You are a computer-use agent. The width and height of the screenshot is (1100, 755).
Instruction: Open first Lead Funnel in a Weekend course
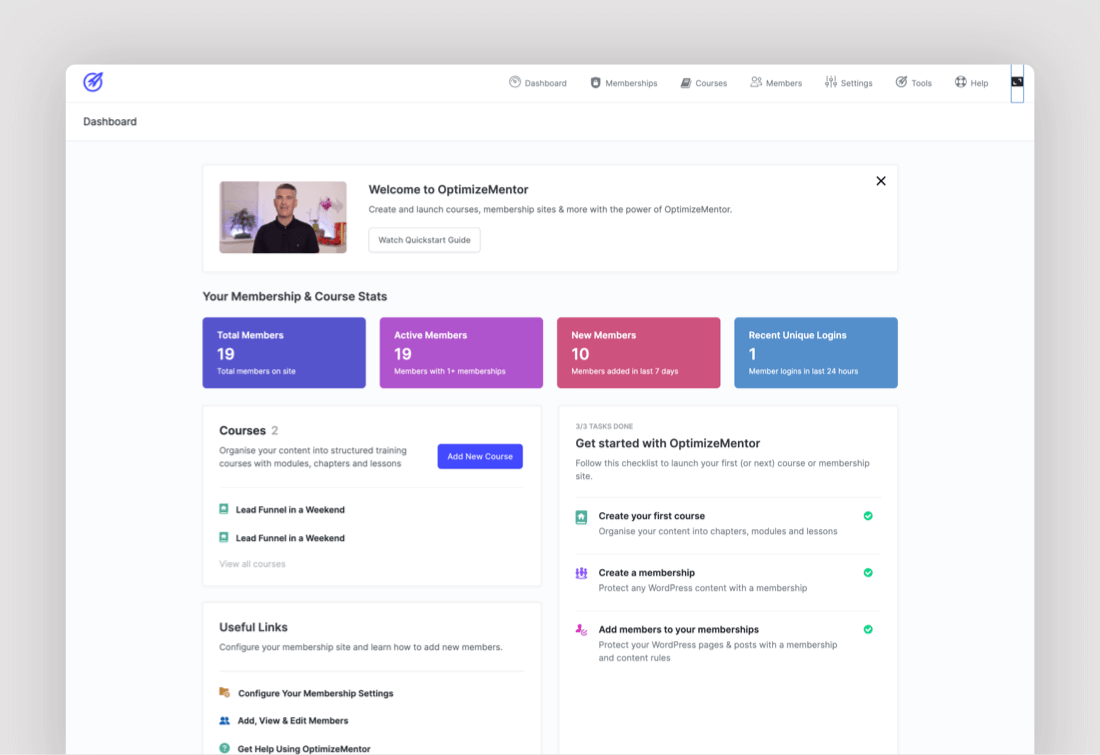(x=290, y=509)
